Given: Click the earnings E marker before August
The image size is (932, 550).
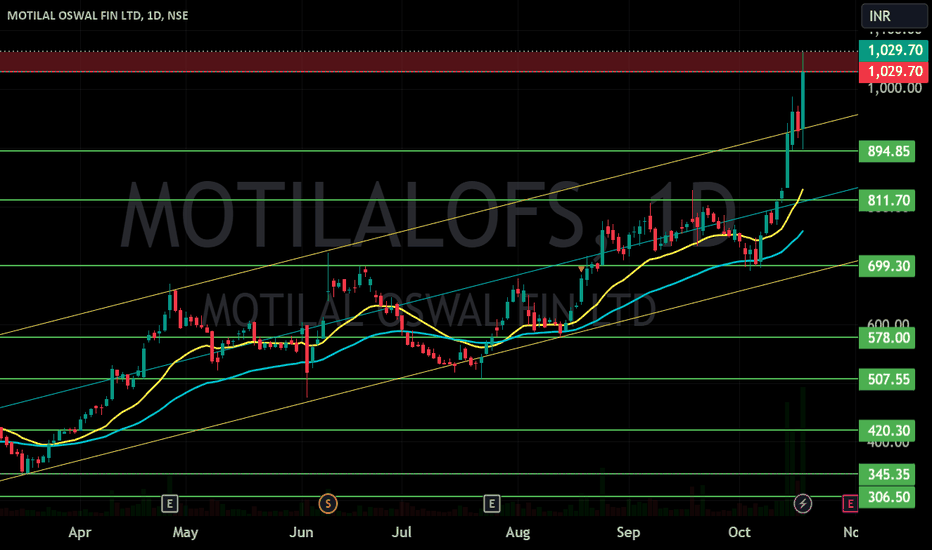Looking at the screenshot, I should click(492, 504).
